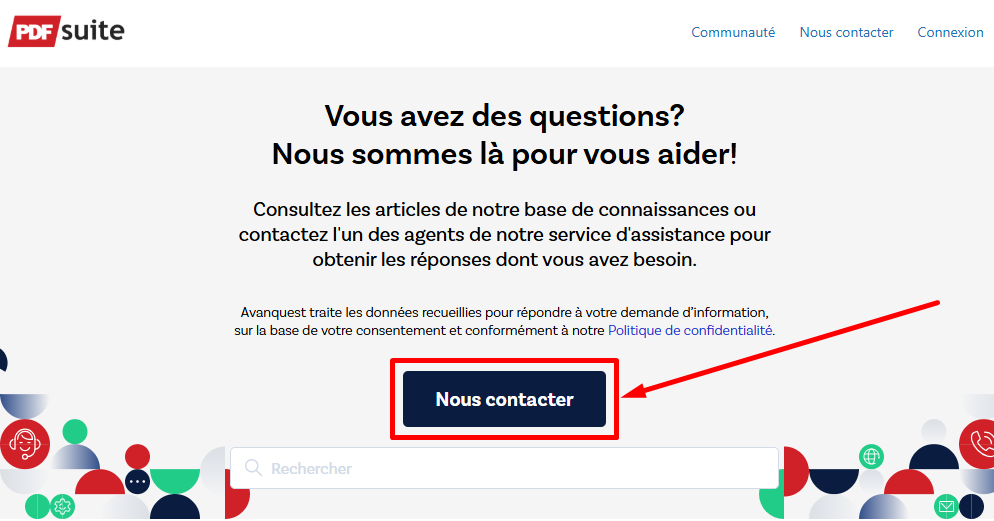Click the red annotation arrow
This screenshot has height=521, width=994.
(780, 349)
